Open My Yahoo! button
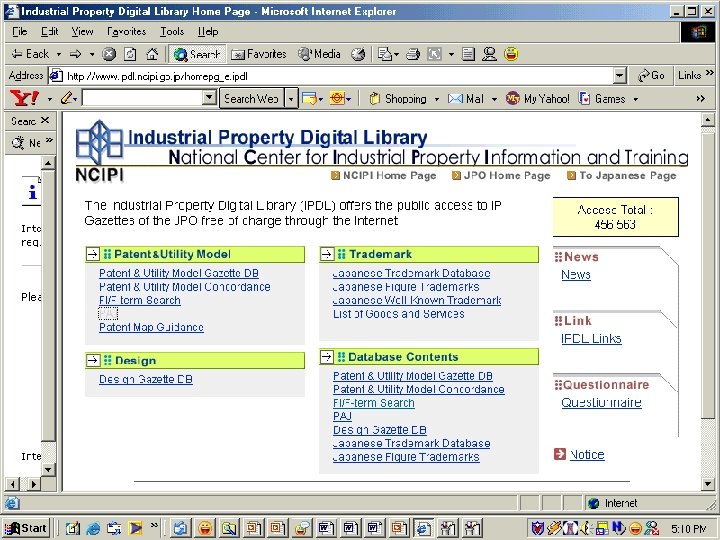Screen dimensions: 720x540 tap(537, 99)
